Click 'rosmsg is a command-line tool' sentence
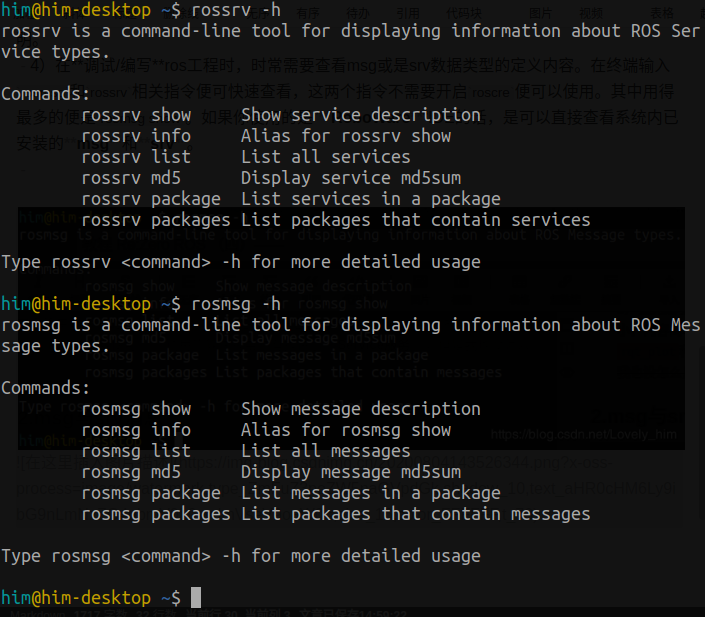705x617 pixels. click(351, 325)
